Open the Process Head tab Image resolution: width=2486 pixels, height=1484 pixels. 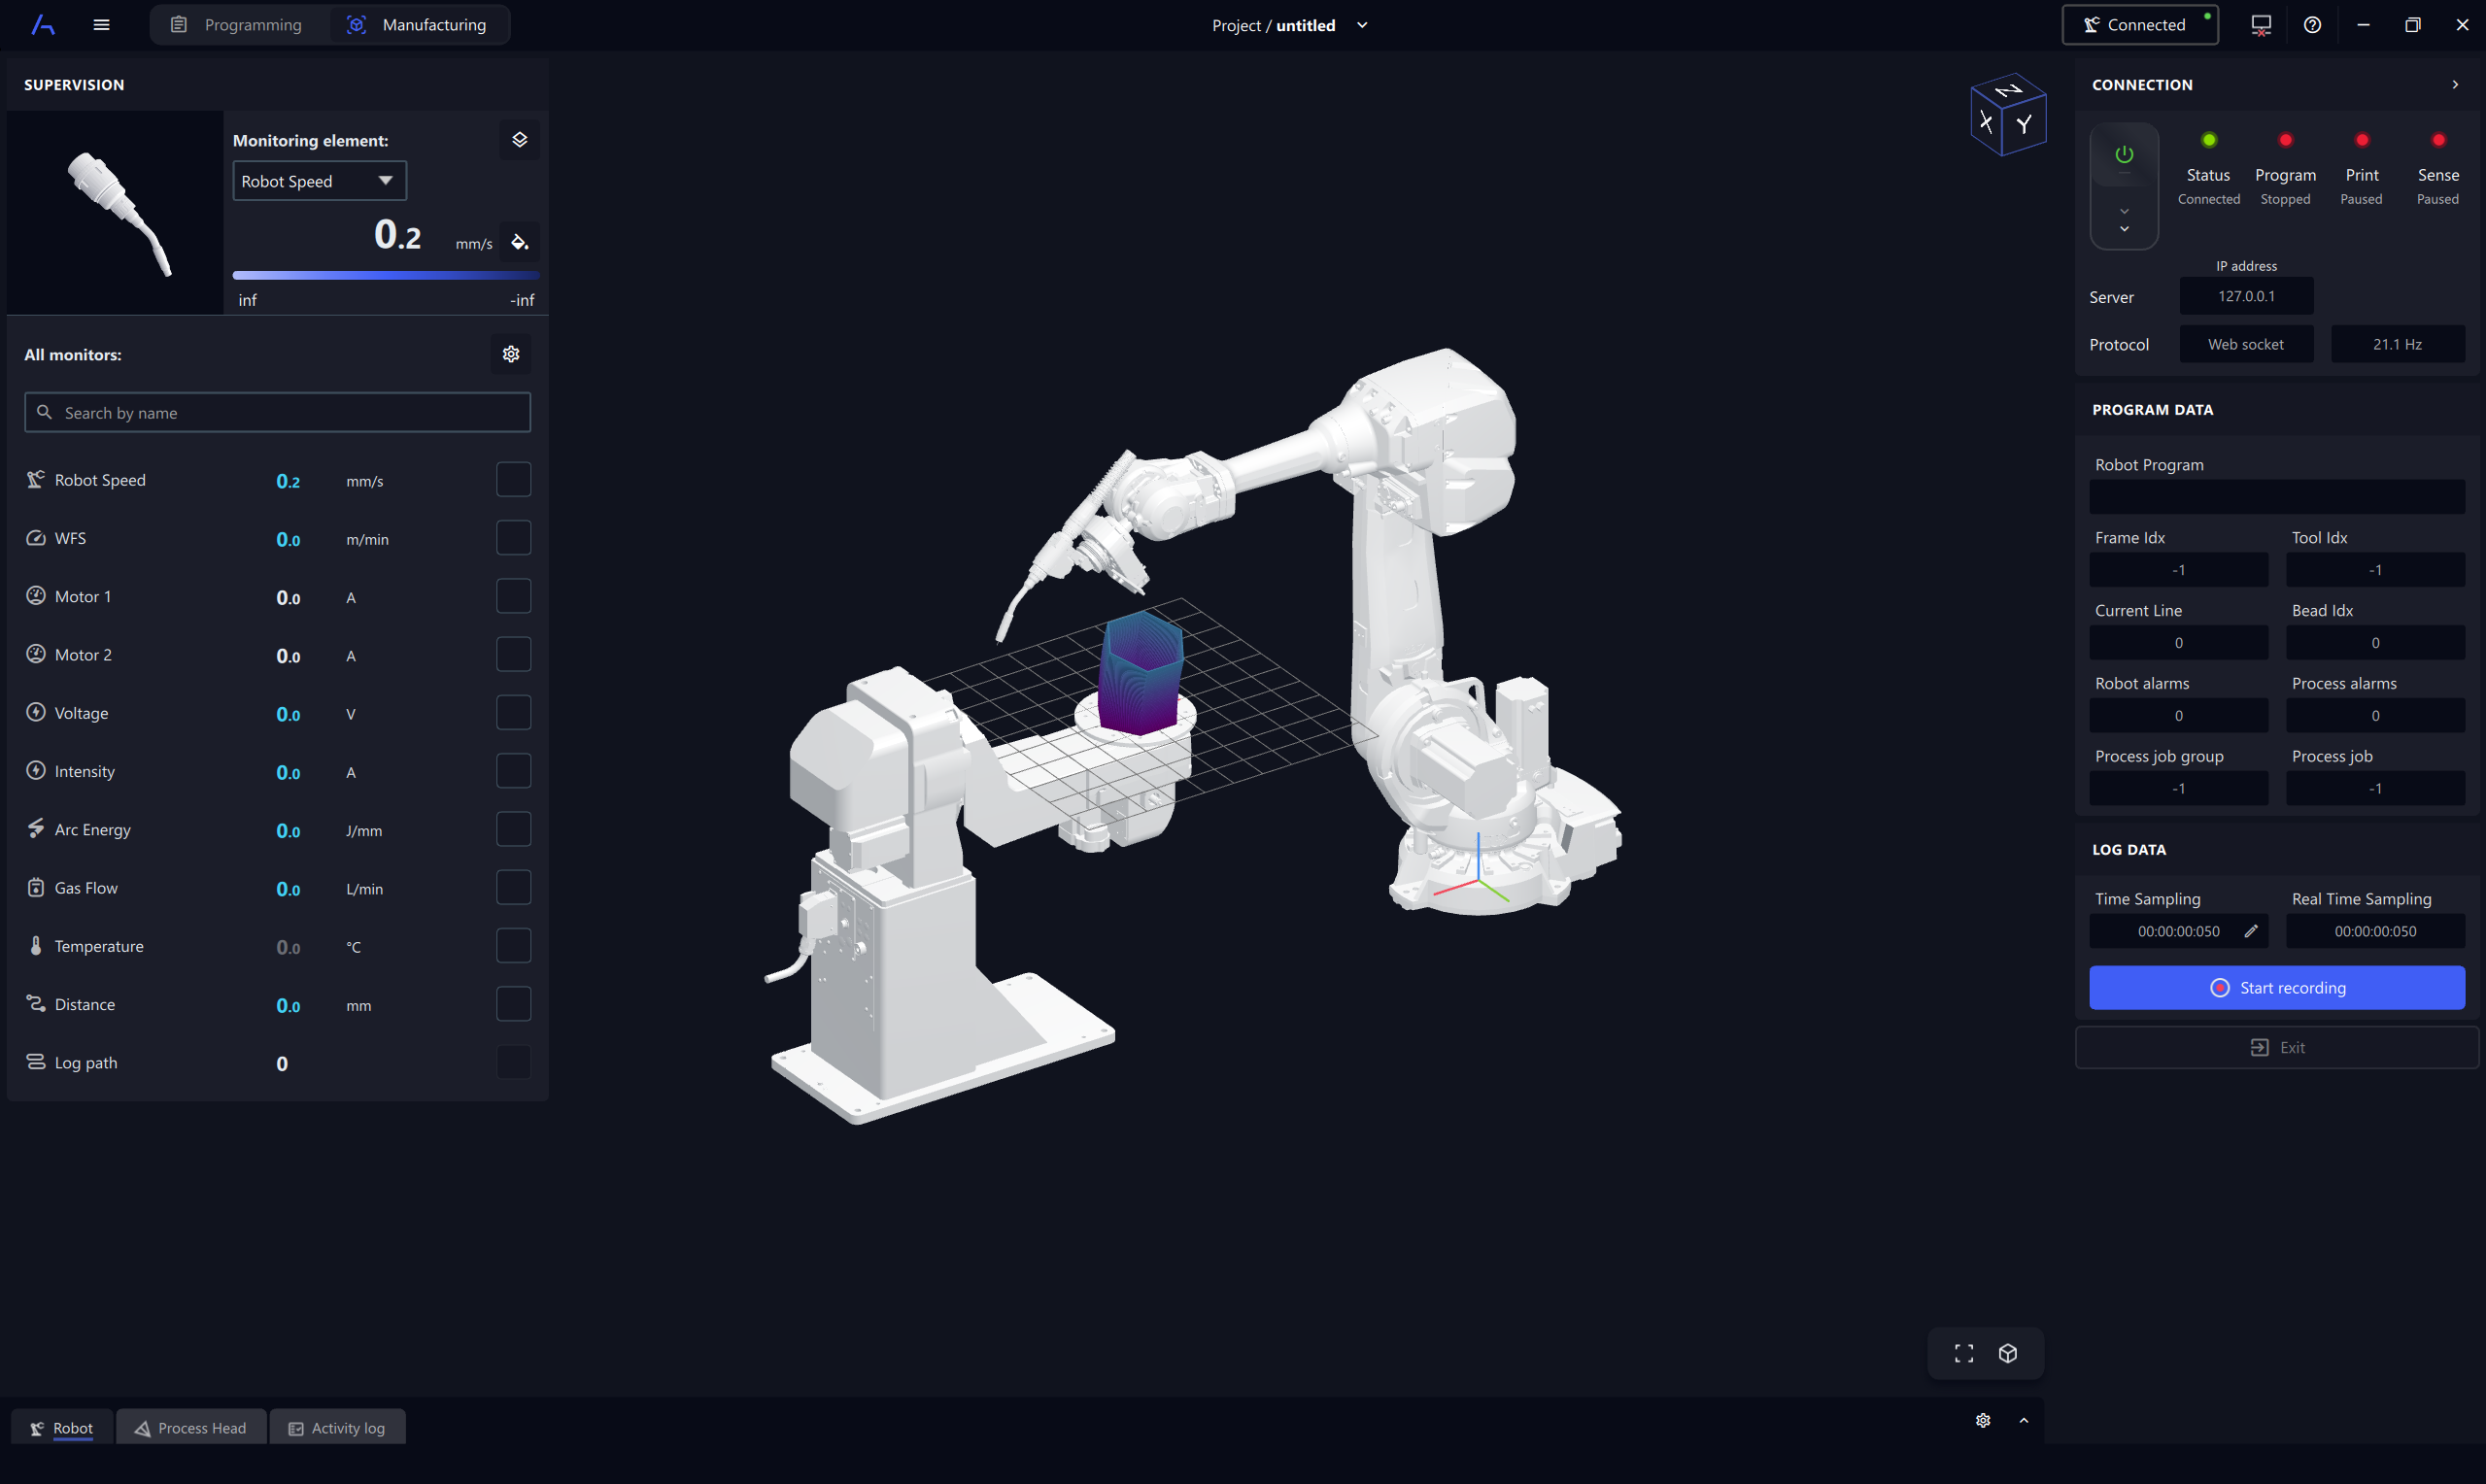(x=191, y=1428)
